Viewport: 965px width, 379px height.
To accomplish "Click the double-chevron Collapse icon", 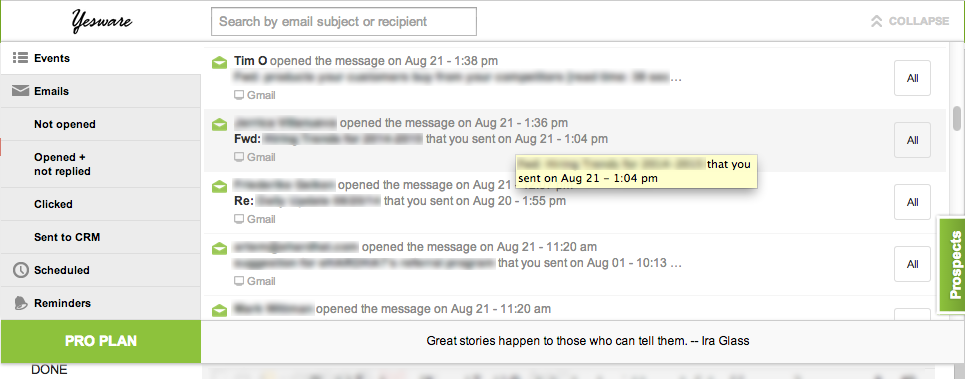I will pos(876,22).
